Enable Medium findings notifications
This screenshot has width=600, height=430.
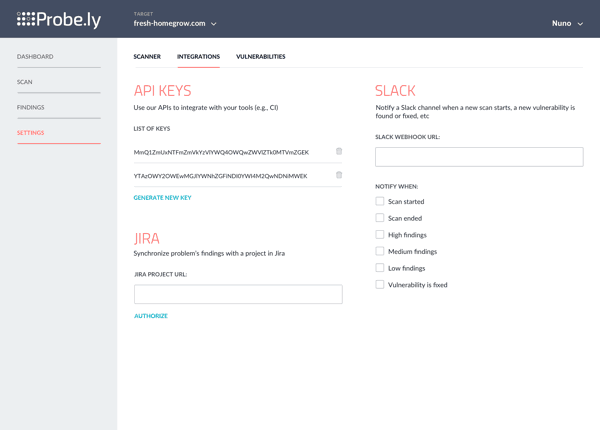tap(380, 251)
